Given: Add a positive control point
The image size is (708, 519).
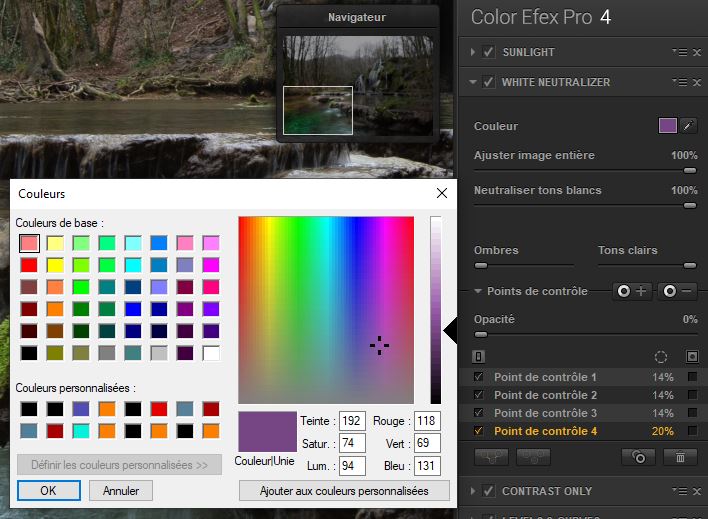Looking at the screenshot, I should tap(632, 291).
